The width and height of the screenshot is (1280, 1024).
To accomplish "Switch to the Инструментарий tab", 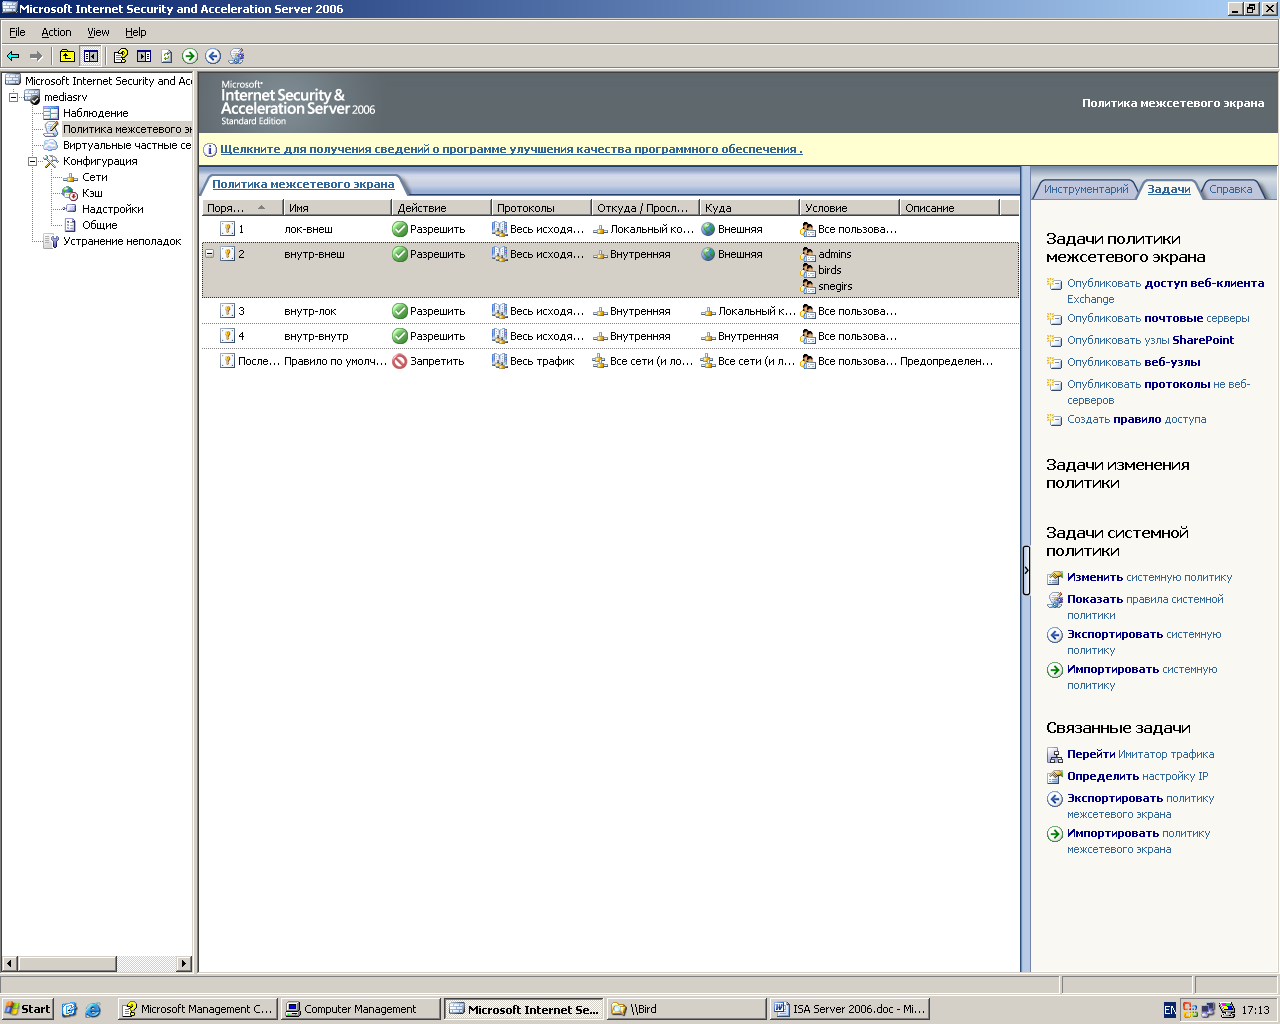I will pos(1085,189).
